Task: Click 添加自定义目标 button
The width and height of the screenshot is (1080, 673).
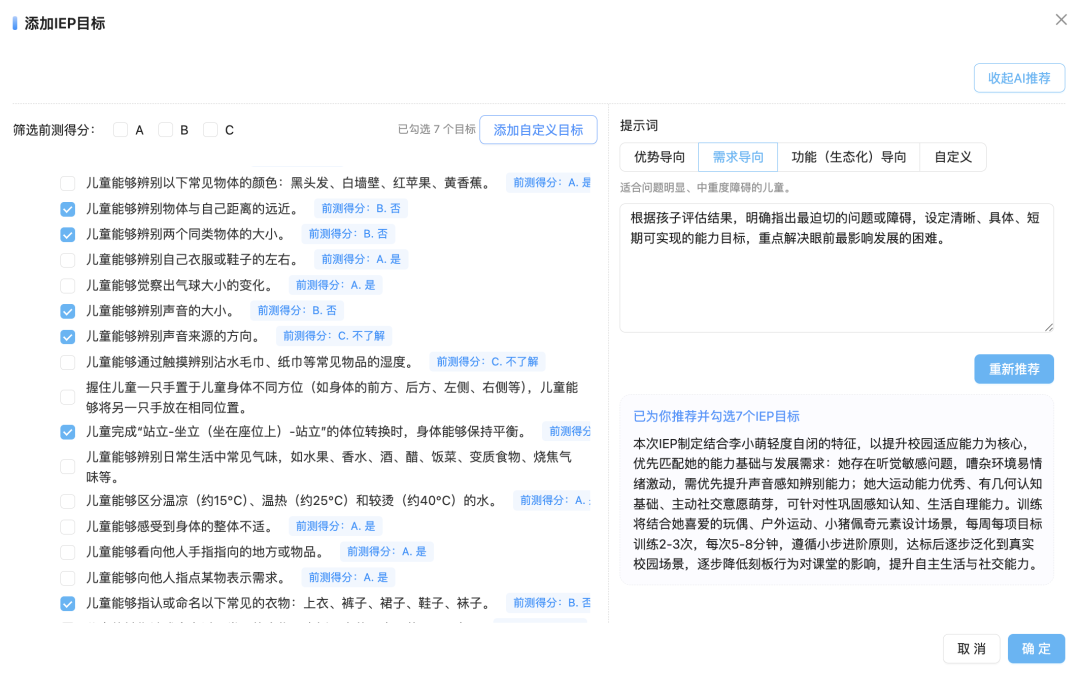Action: click(538, 130)
